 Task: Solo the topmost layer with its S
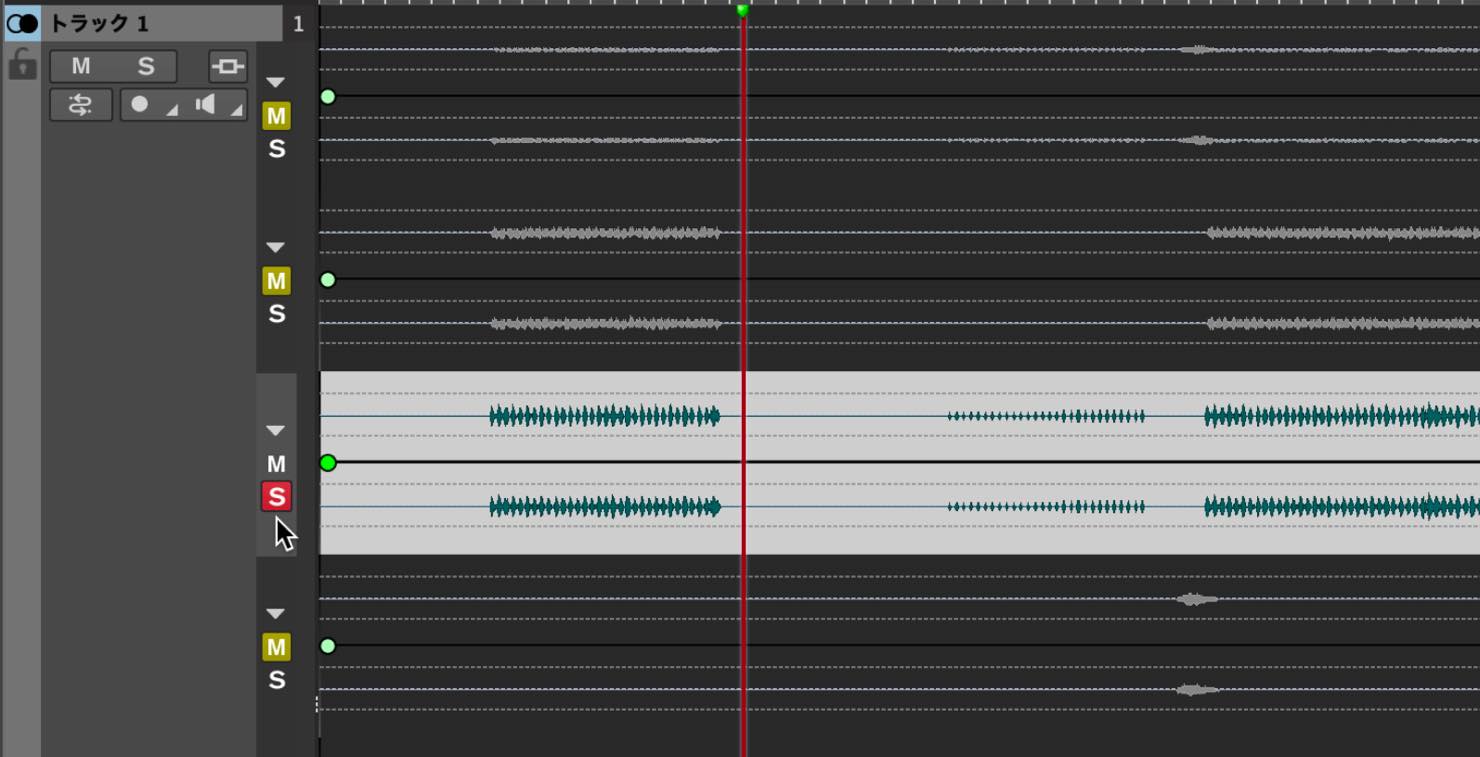click(277, 149)
